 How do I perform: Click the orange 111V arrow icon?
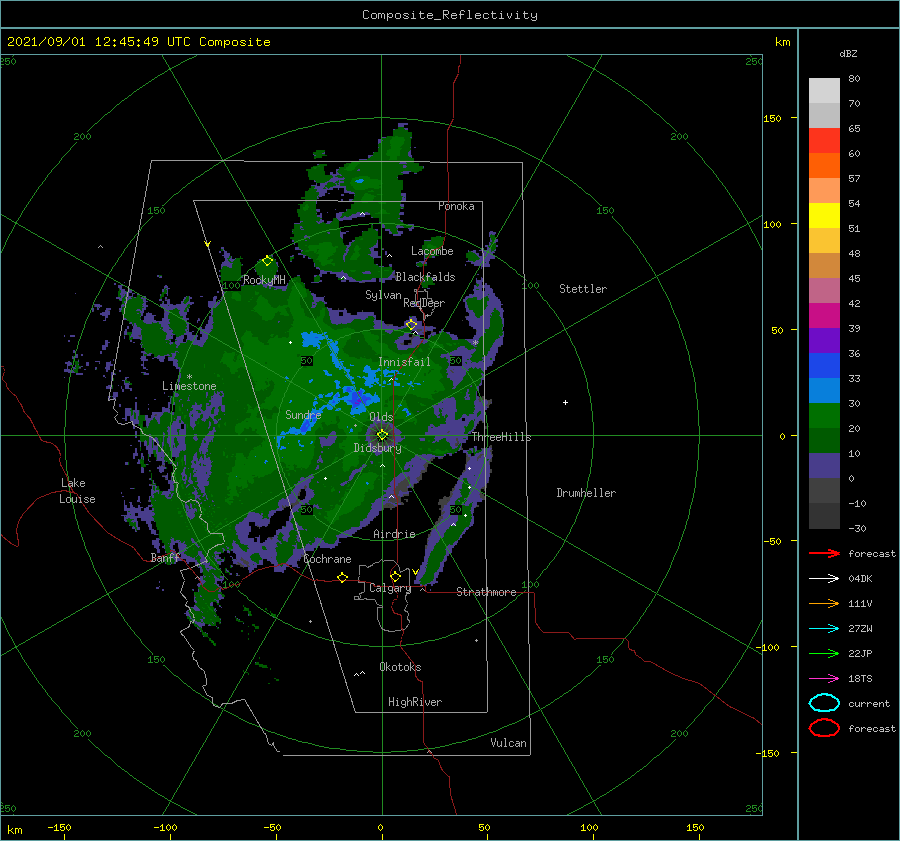[x=824, y=603]
